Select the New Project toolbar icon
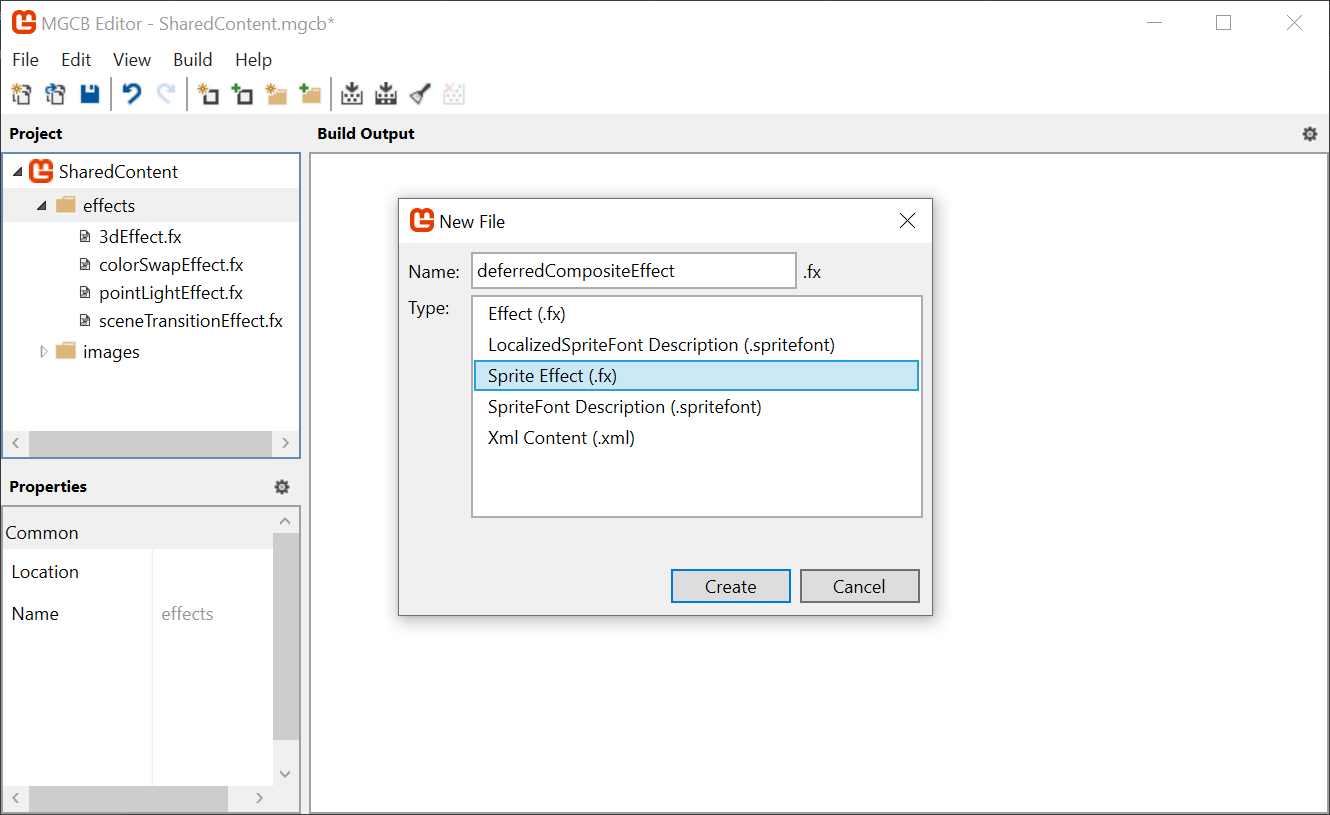The width and height of the screenshot is (1330, 815). tap(22, 93)
